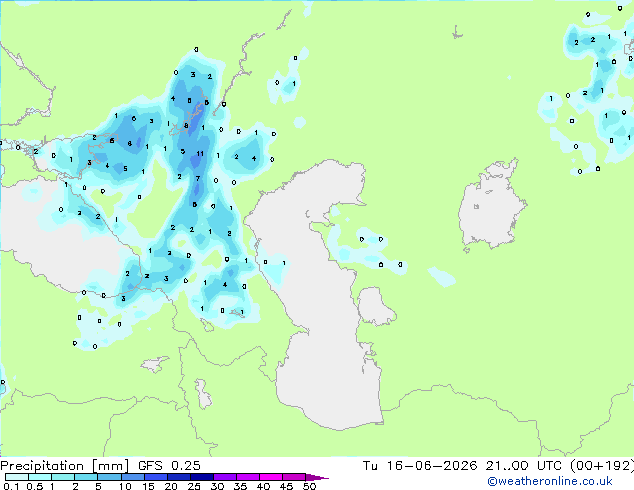
Task: Choose the 20–25 mm legend color swatch
Action: point(179,477)
